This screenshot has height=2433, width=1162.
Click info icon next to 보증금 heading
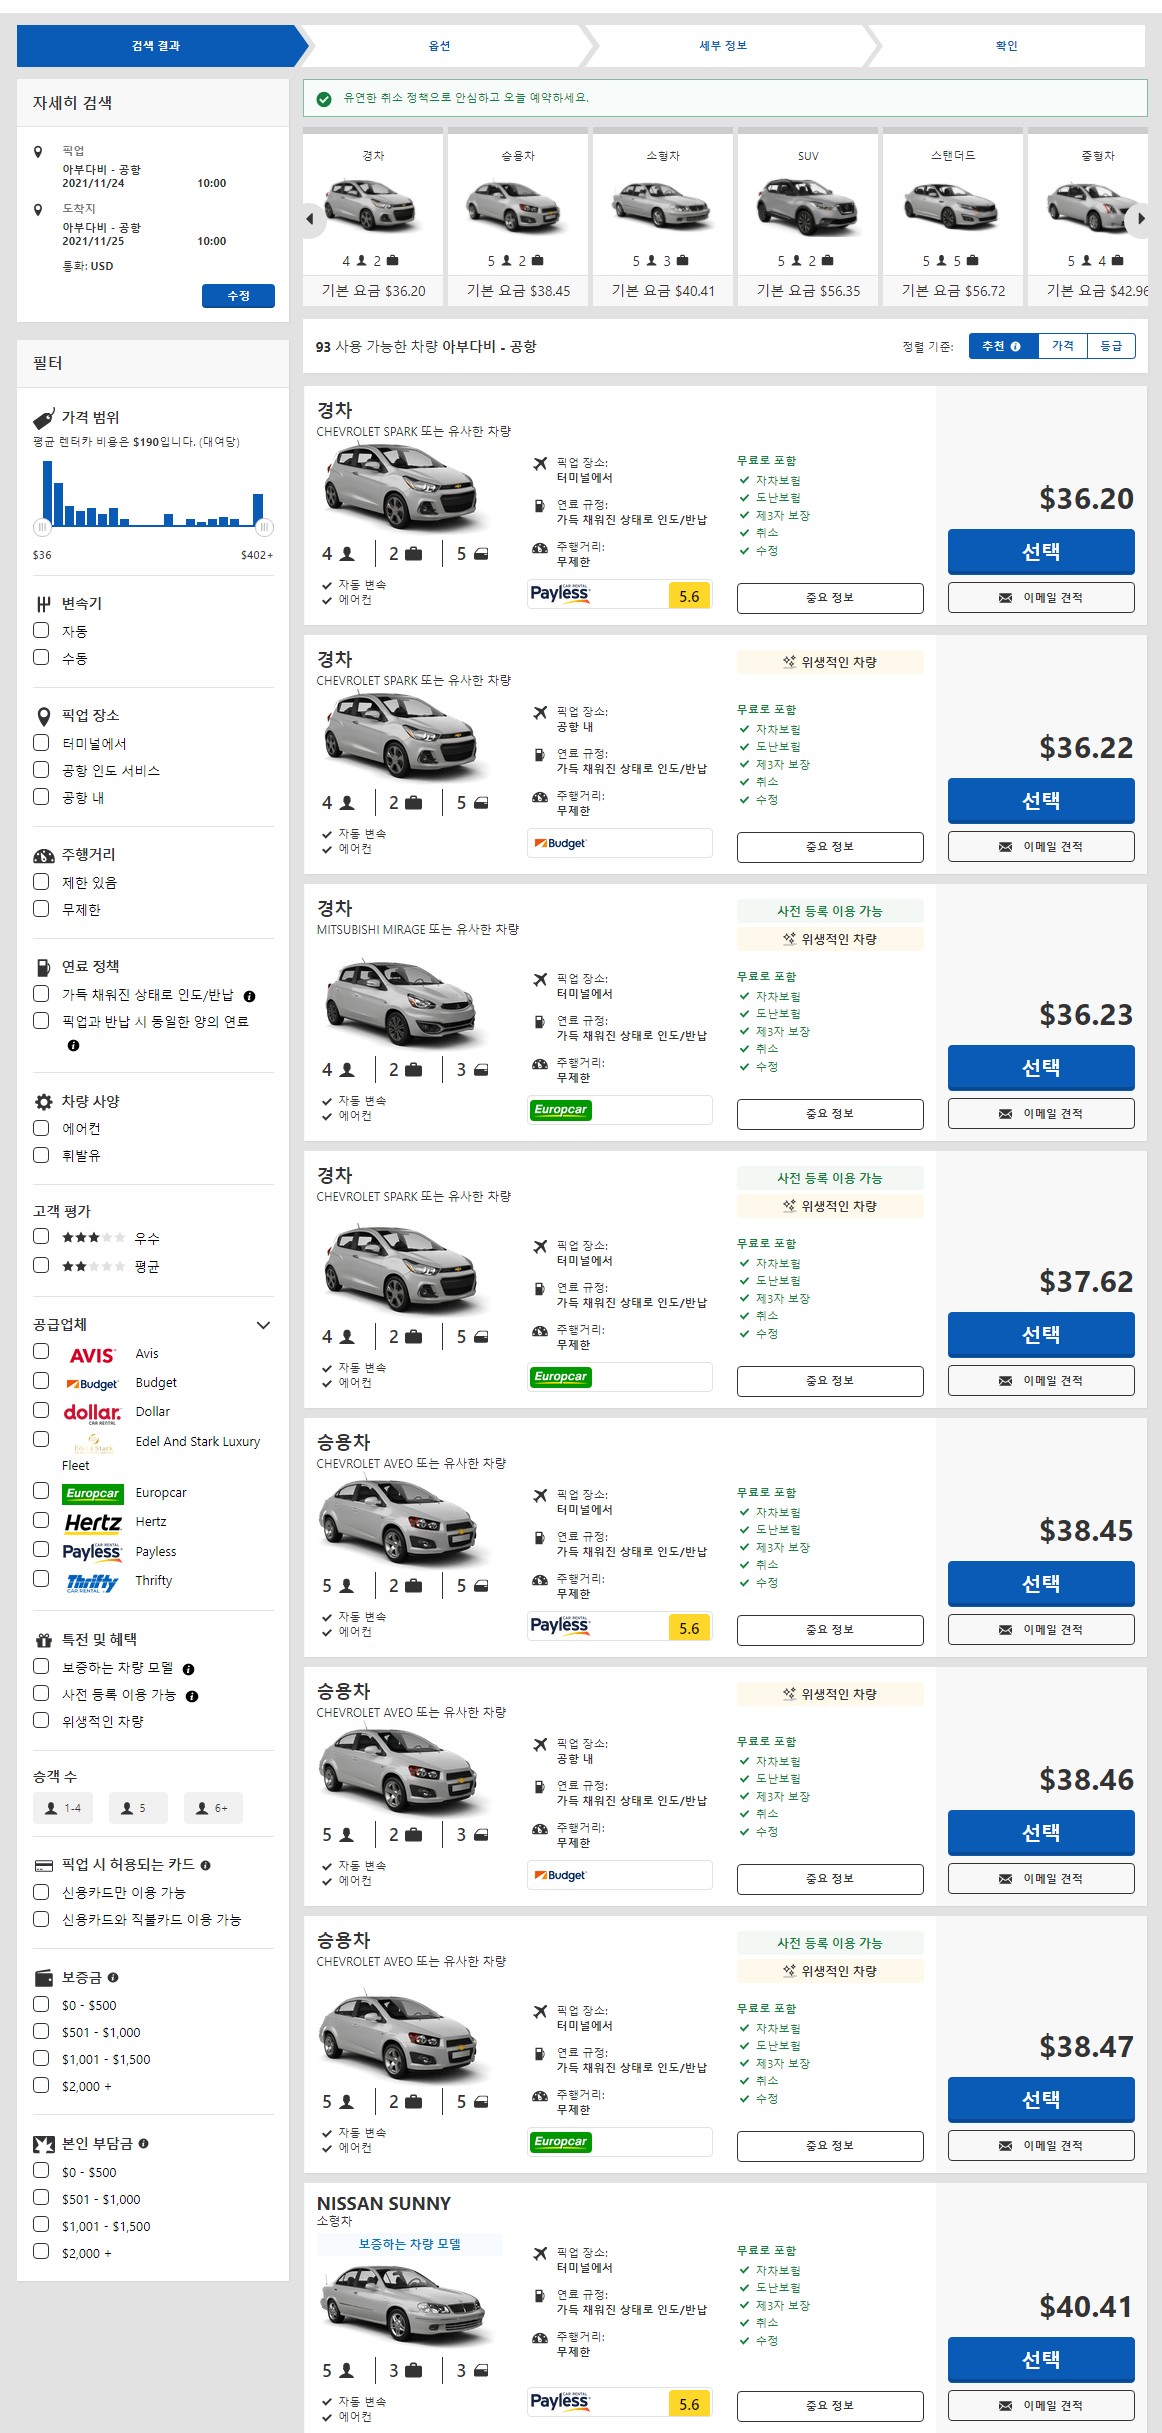tap(112, 1977)
